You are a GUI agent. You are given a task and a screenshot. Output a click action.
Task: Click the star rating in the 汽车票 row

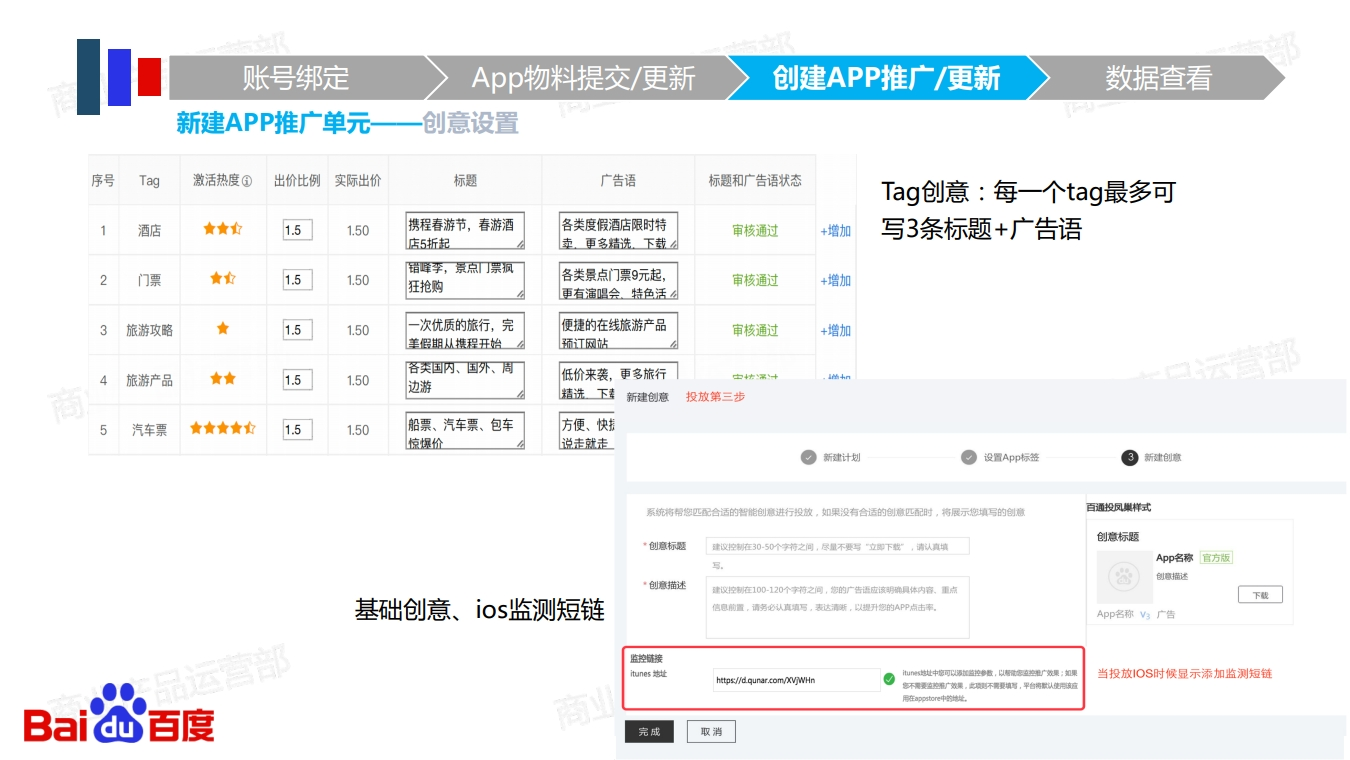coord(223,428)
